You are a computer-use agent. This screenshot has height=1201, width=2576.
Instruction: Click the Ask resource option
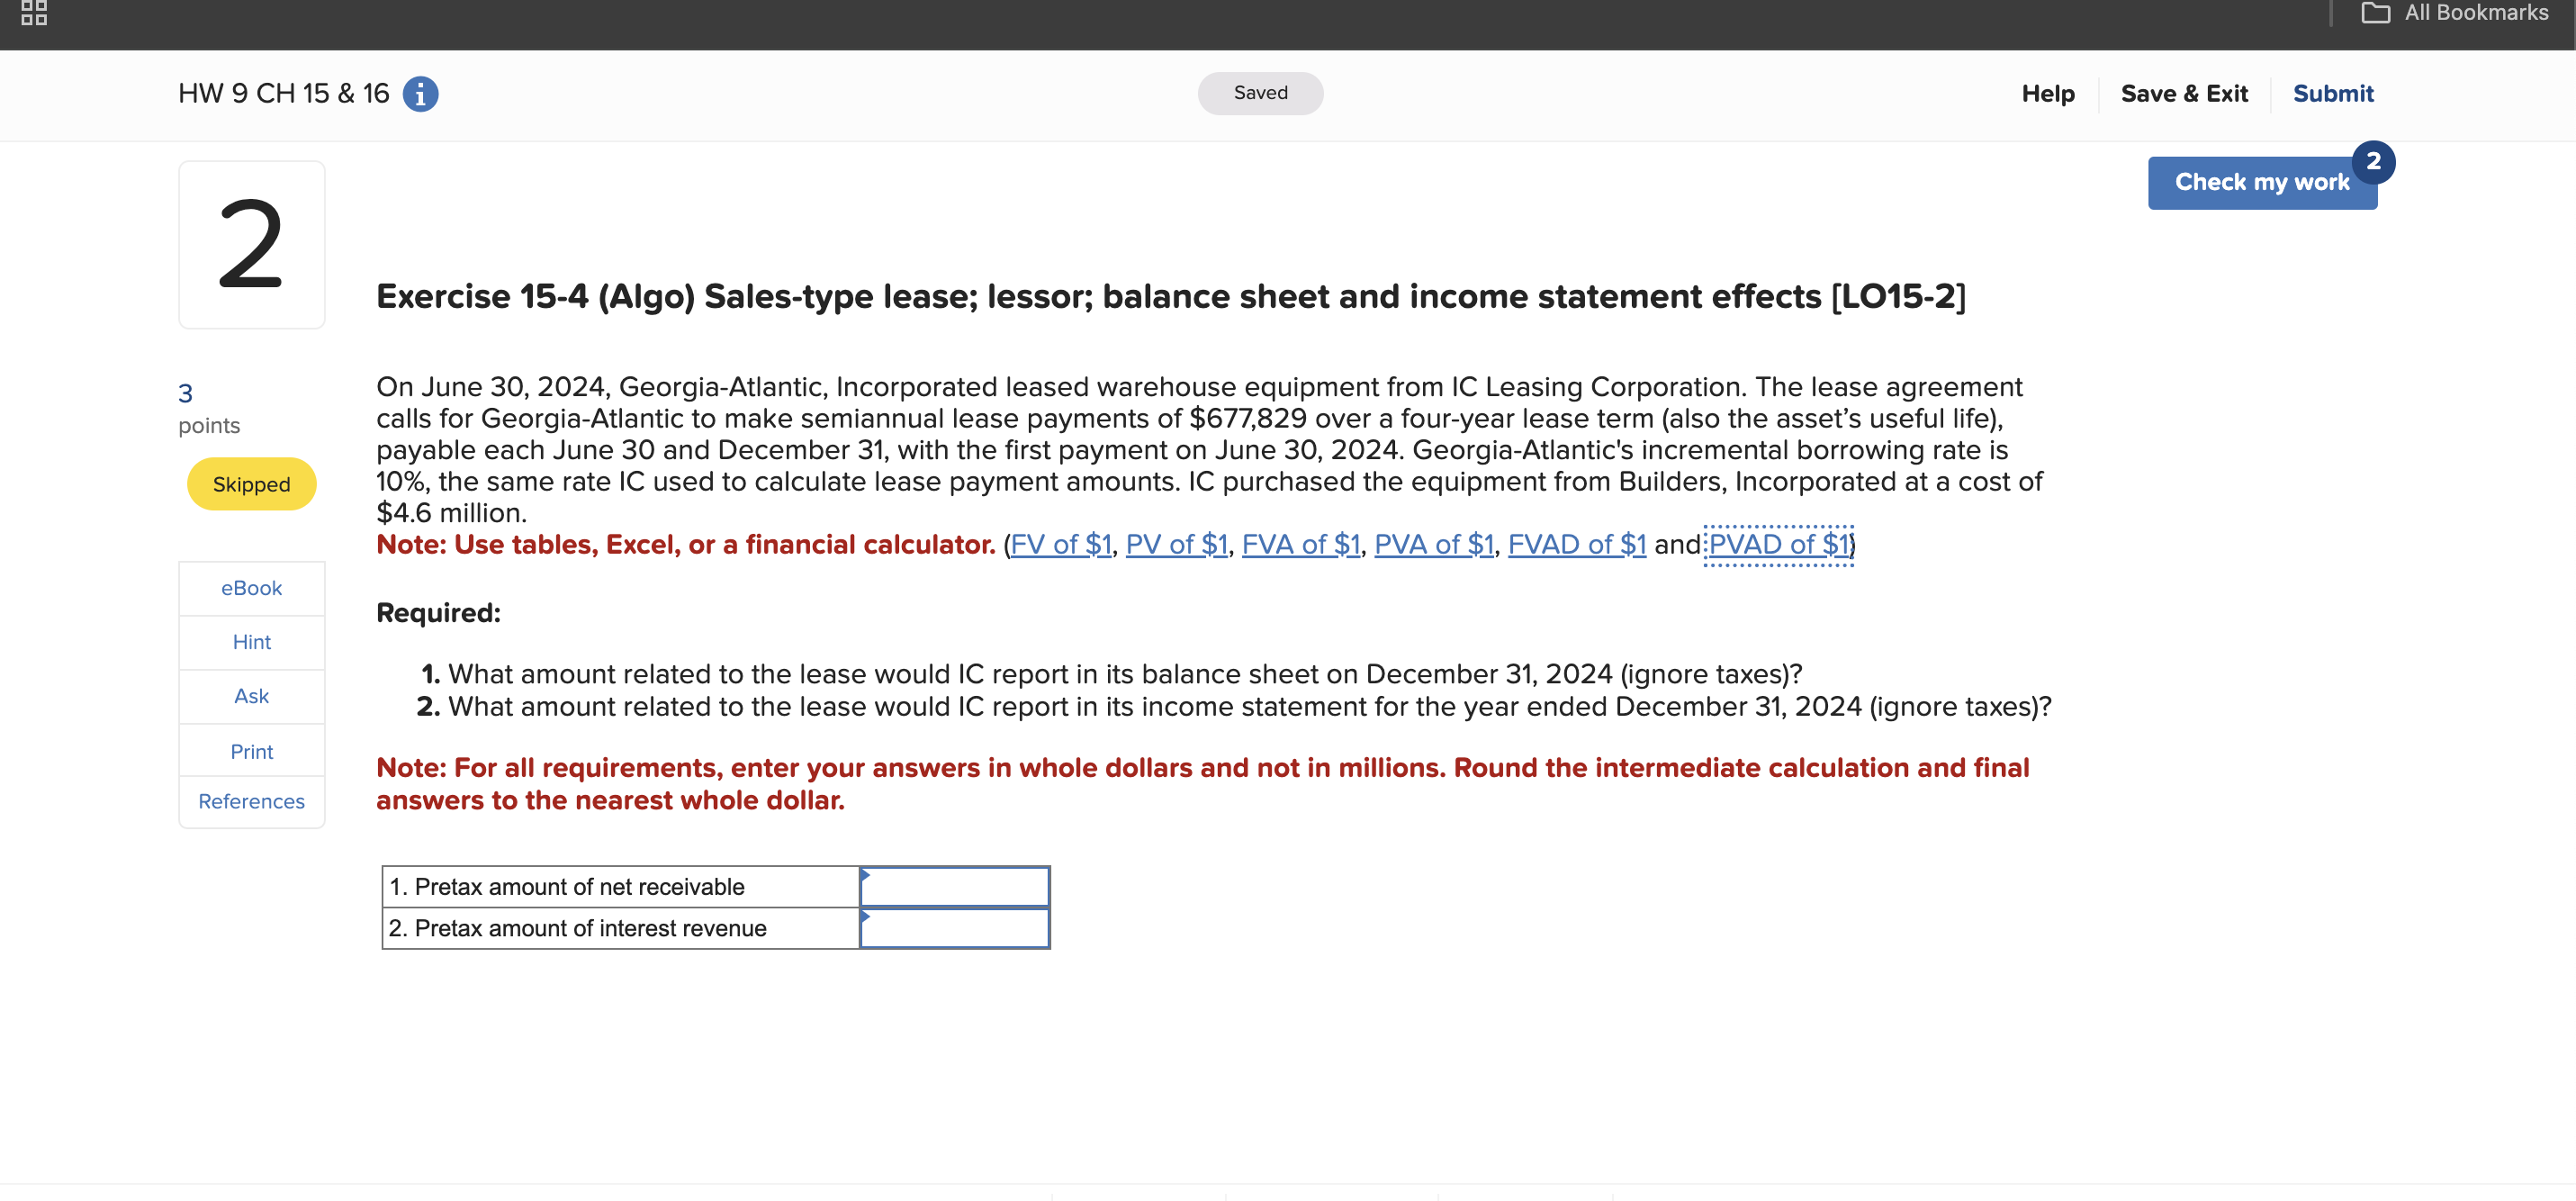[251, 696]
